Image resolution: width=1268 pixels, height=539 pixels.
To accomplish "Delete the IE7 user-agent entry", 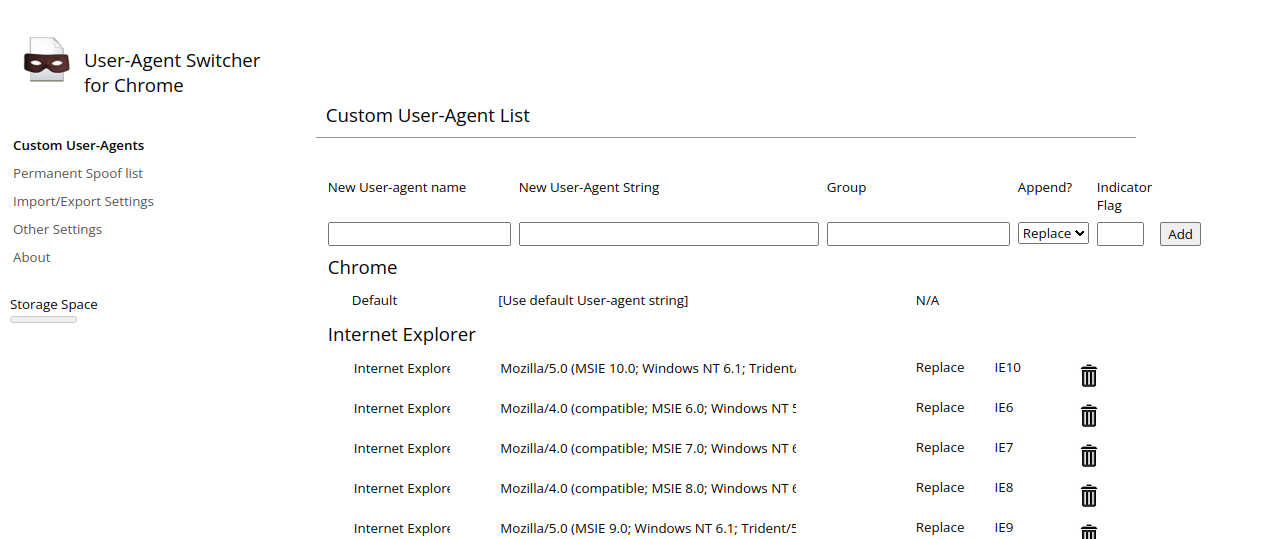I will (x=1089, y=456).
